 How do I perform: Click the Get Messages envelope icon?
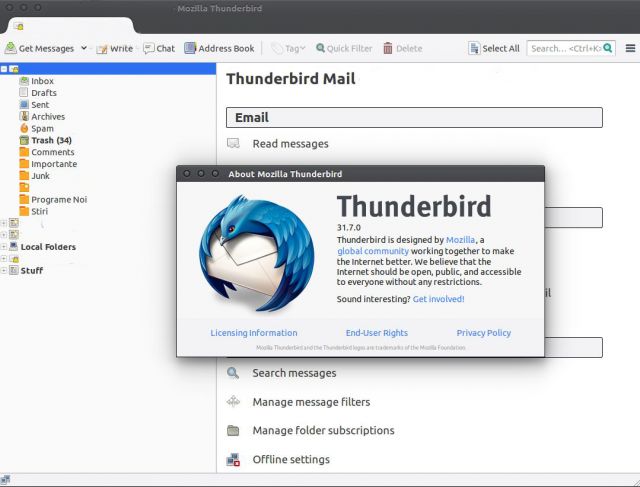(x=11, y=48)
